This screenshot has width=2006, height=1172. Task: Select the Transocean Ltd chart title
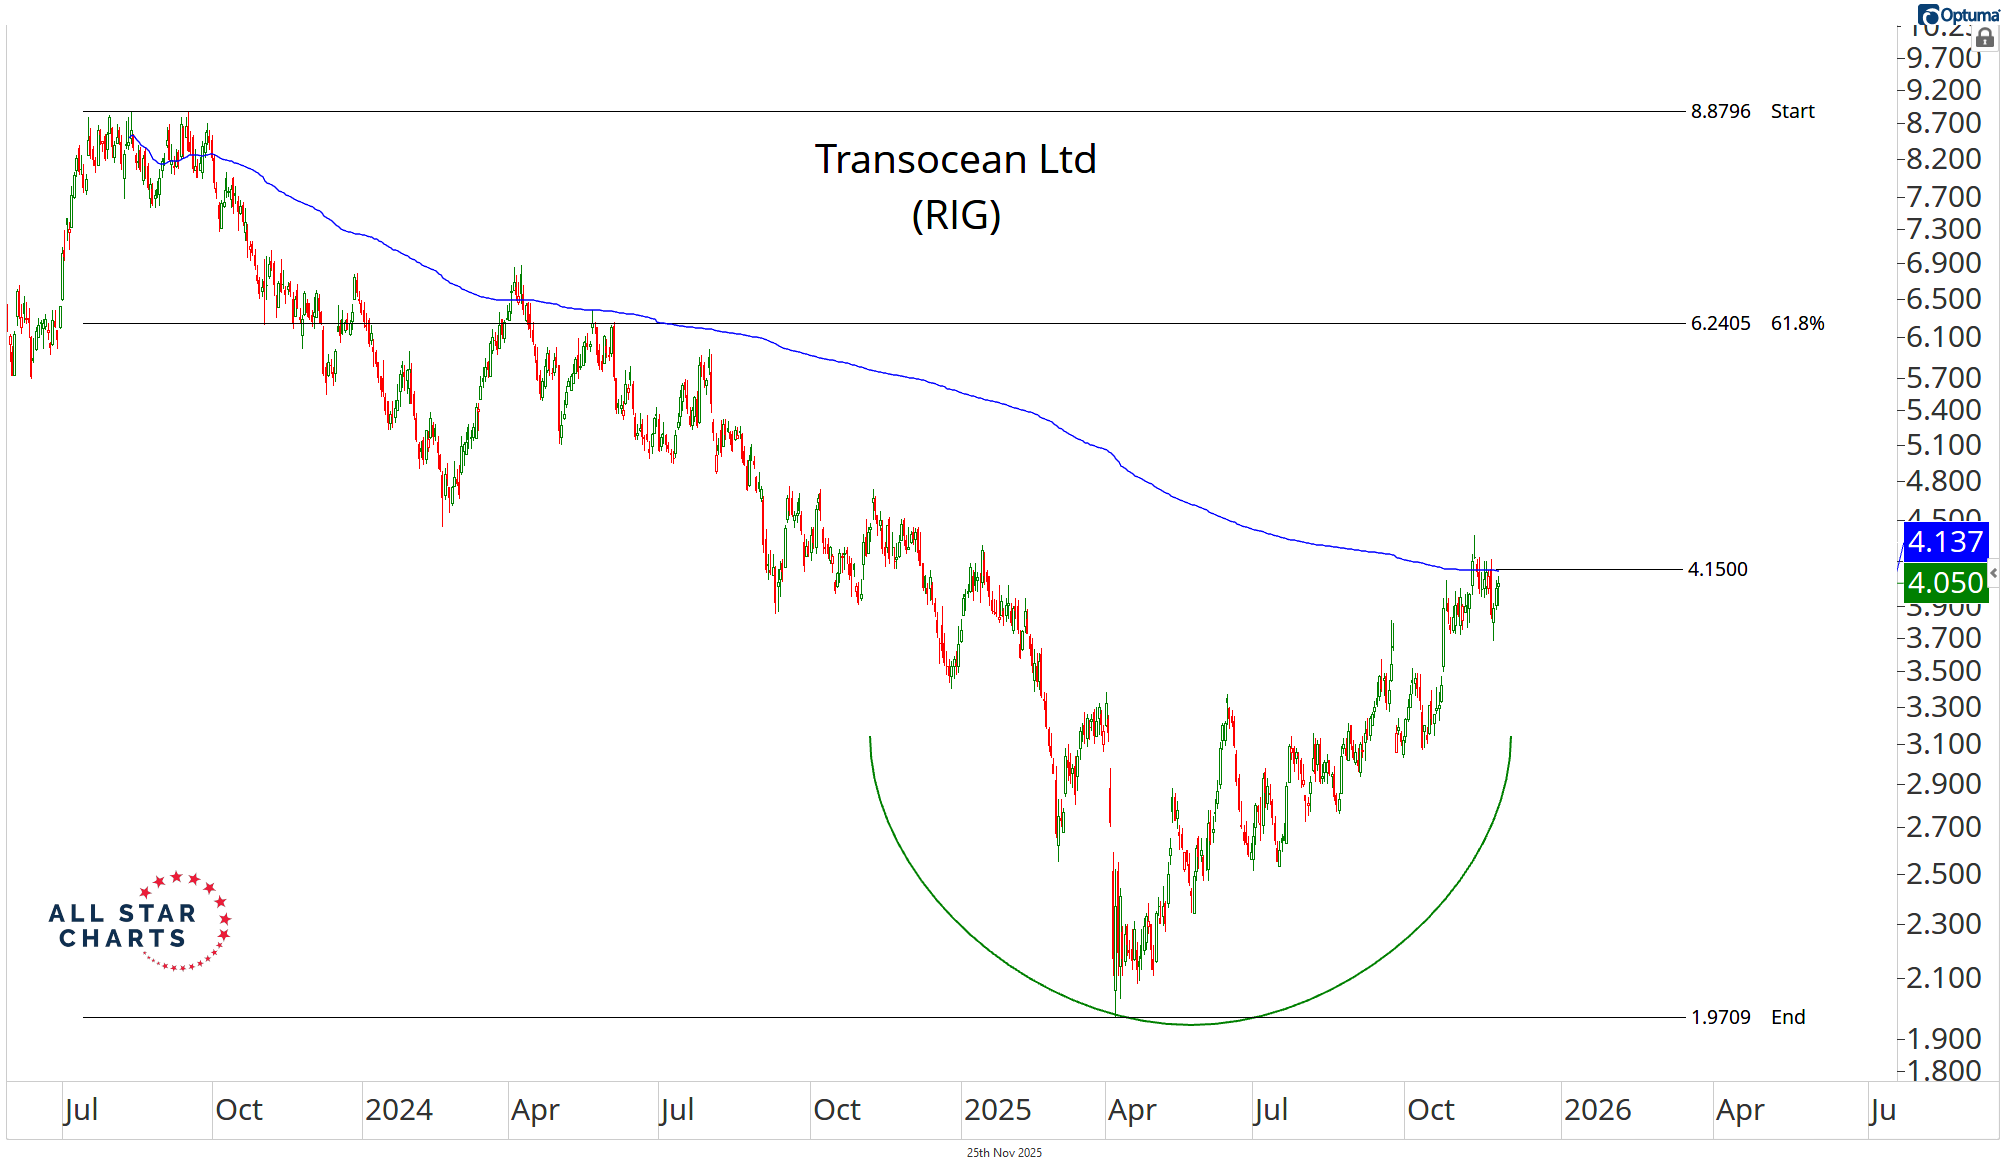click(955, 160)
